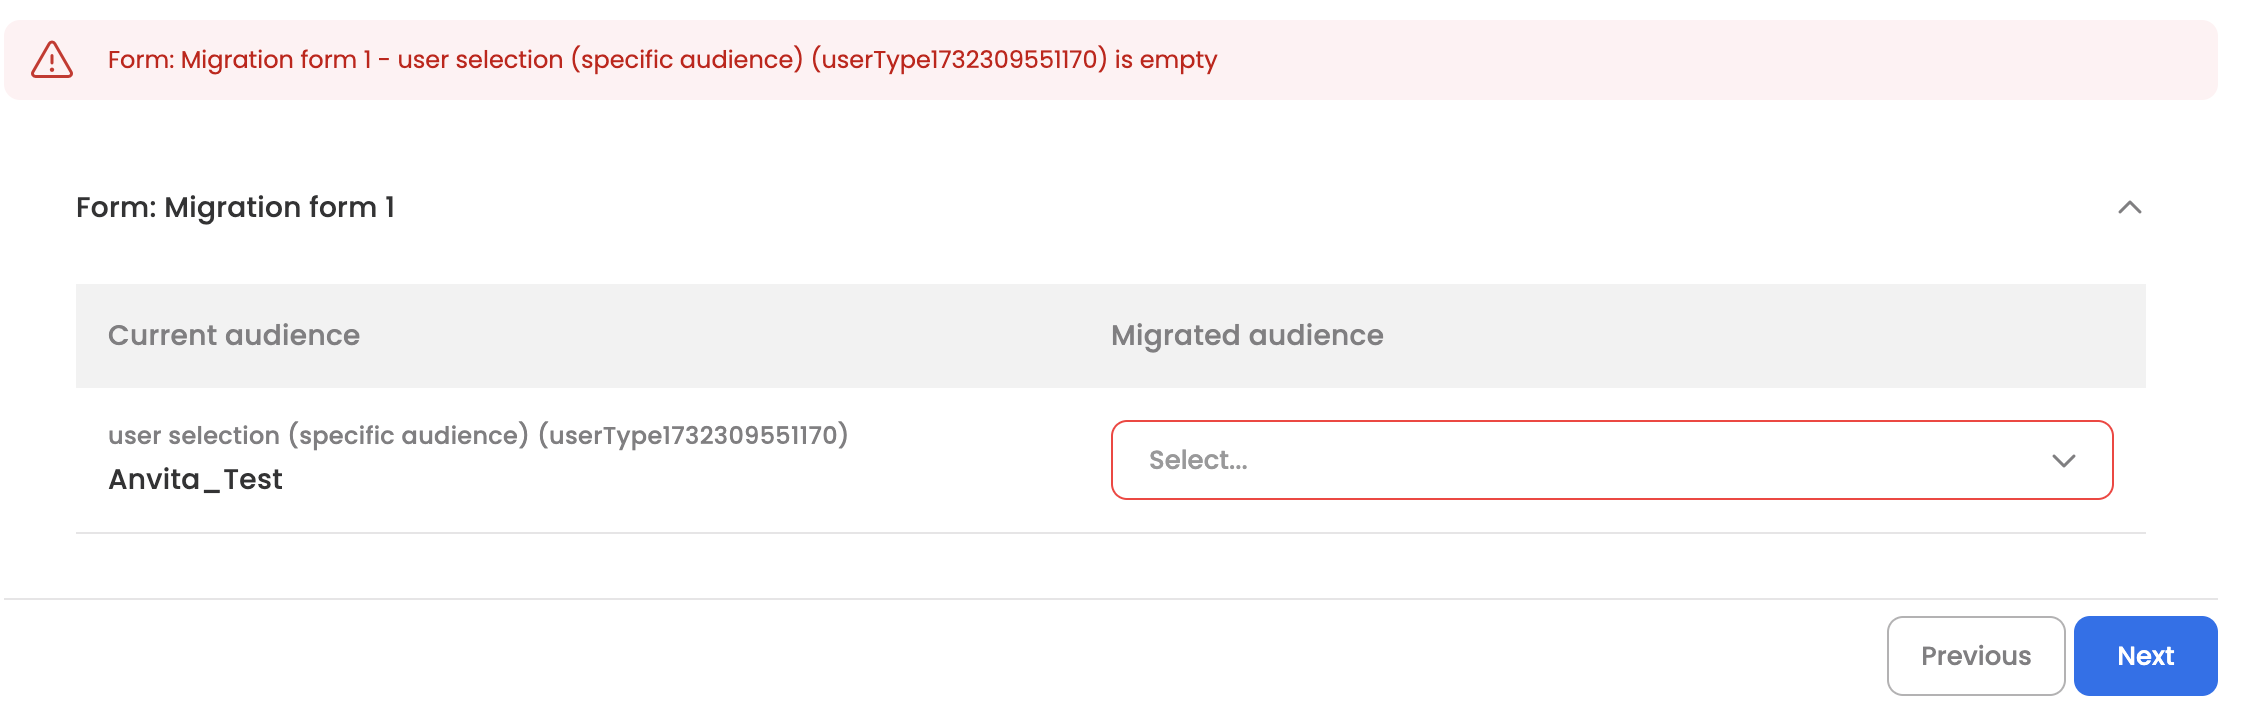Open the Migrated audience Select dropdown
This screenshot has width=2248, height=724.
[x=1610, y=460]
